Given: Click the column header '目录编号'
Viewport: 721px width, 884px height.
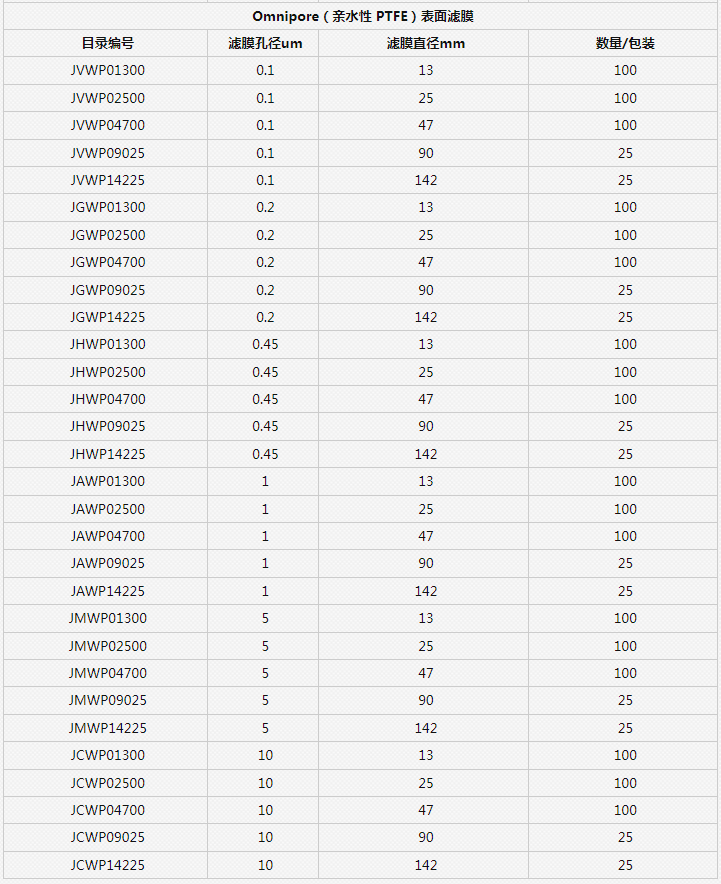Looking at the screenshot, I should (x=108, y=43).
